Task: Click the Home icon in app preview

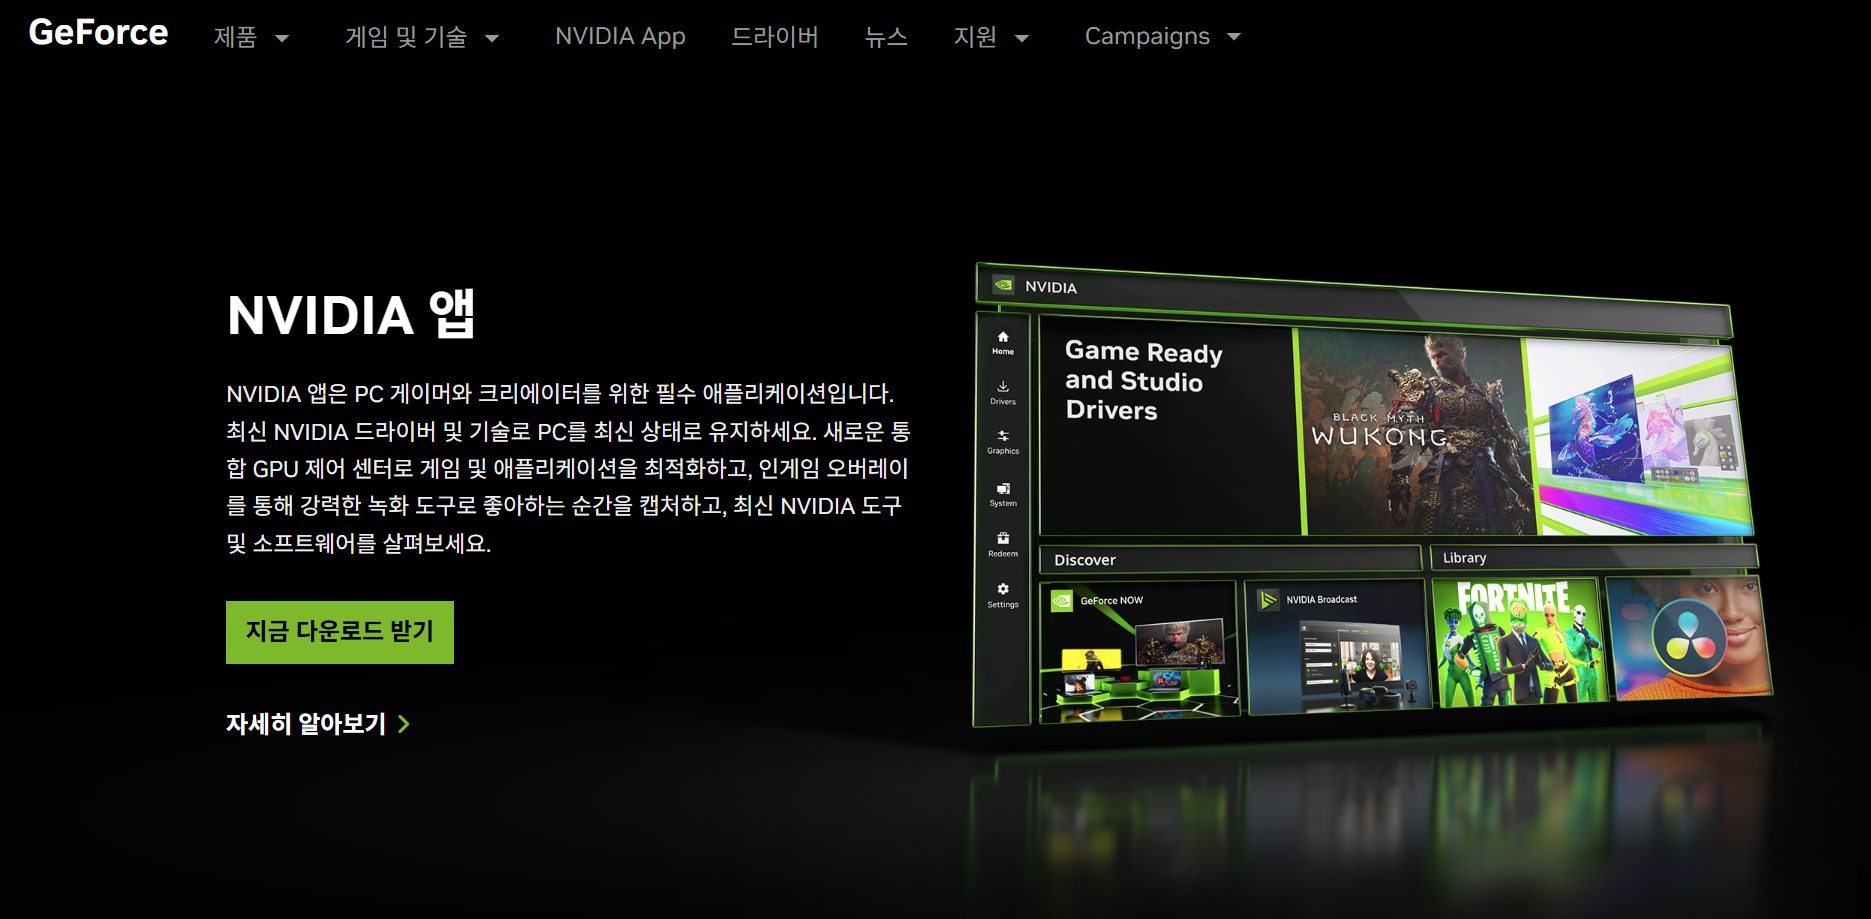Action: 1003,337
